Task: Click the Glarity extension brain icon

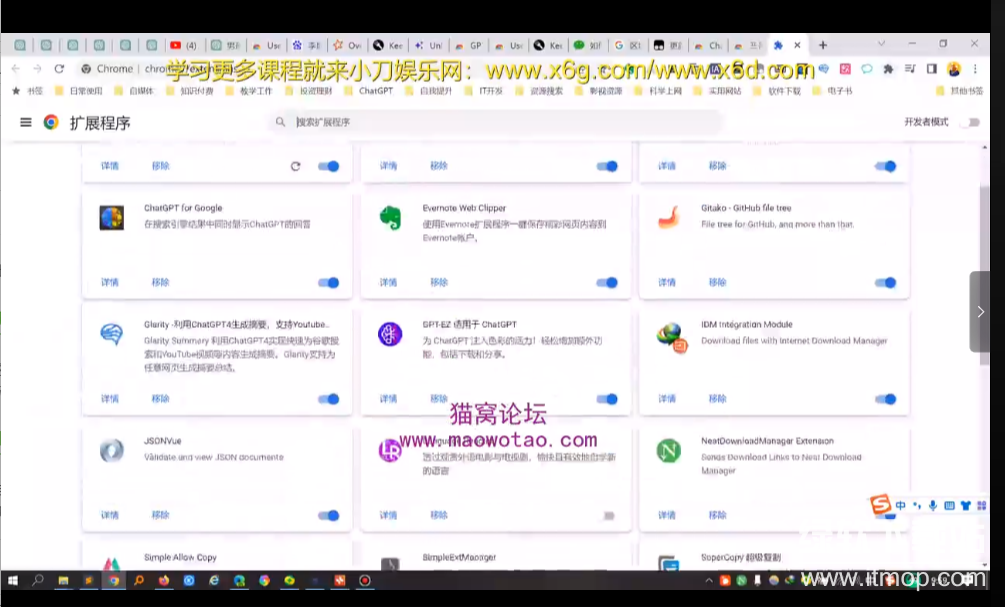Action: 112,334
